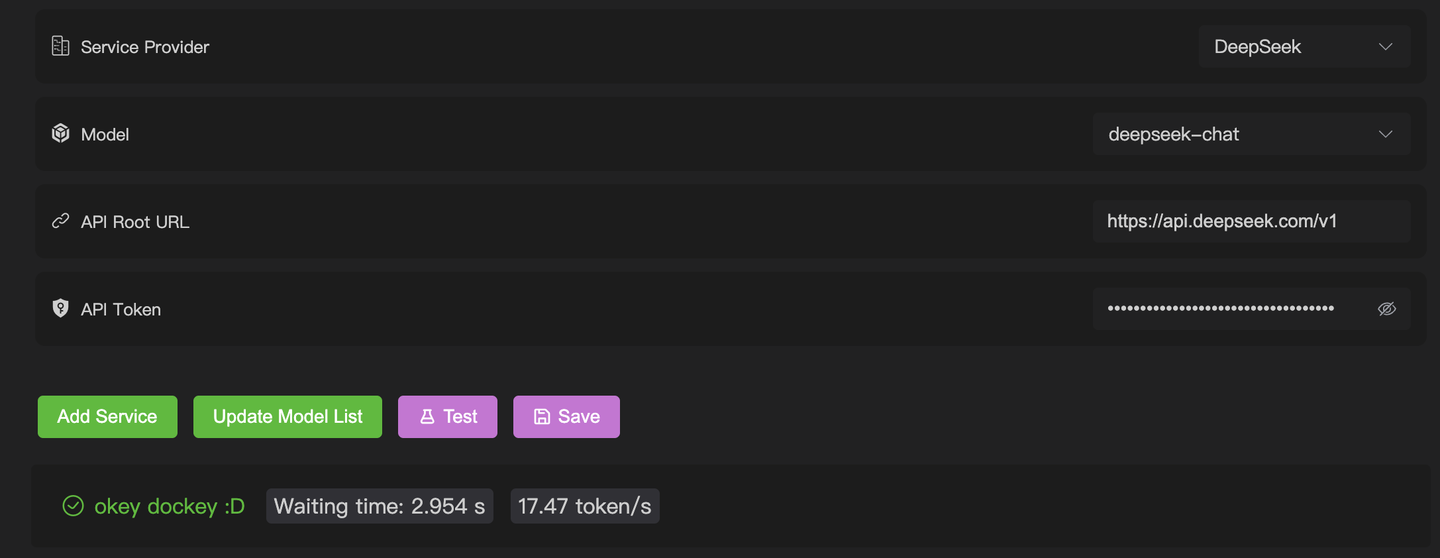The height and width of the screenshot is (558, 1440).
Task: Click the chevron beside DeepSeek provider
Action: pos(1385,47)
